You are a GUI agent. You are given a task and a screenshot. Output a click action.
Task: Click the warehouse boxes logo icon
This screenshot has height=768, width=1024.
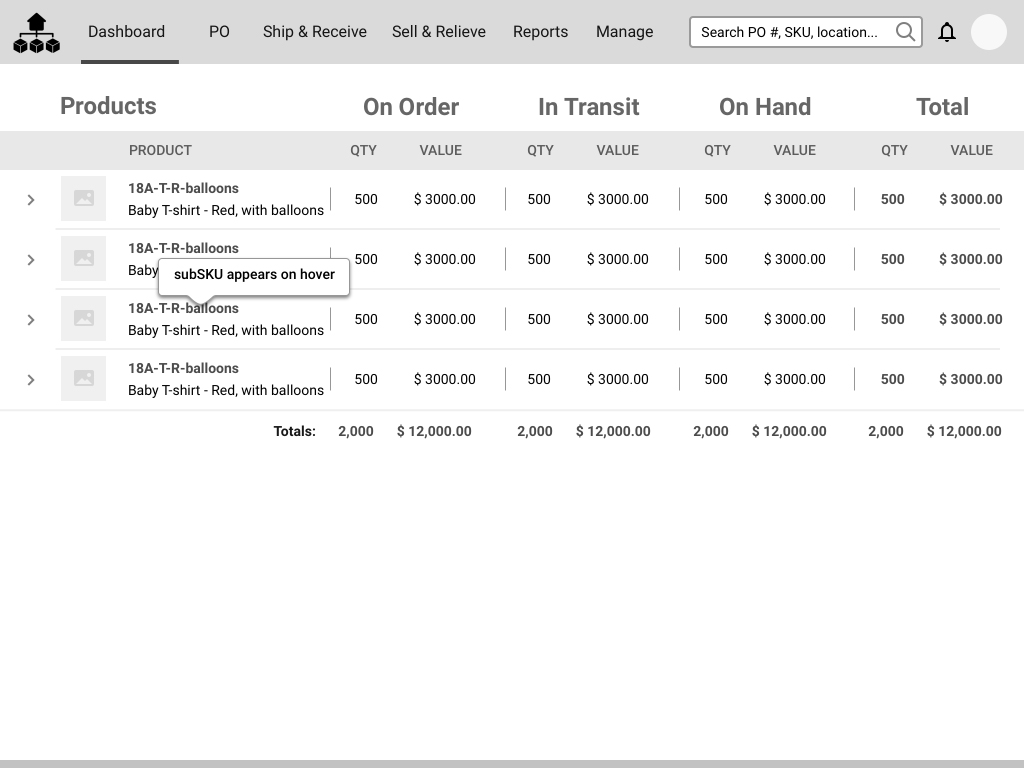click(36, 33)
